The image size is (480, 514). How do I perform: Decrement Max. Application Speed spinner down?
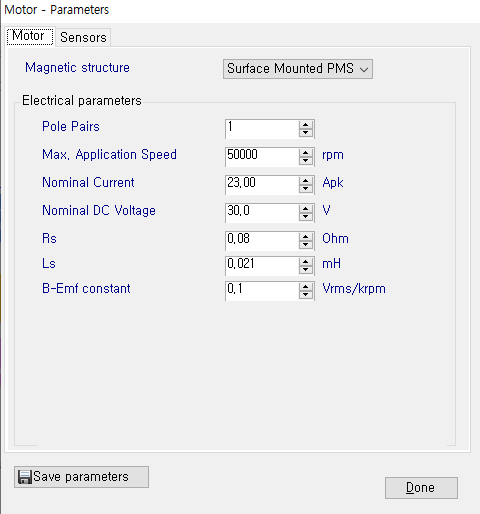click(306, 161)
